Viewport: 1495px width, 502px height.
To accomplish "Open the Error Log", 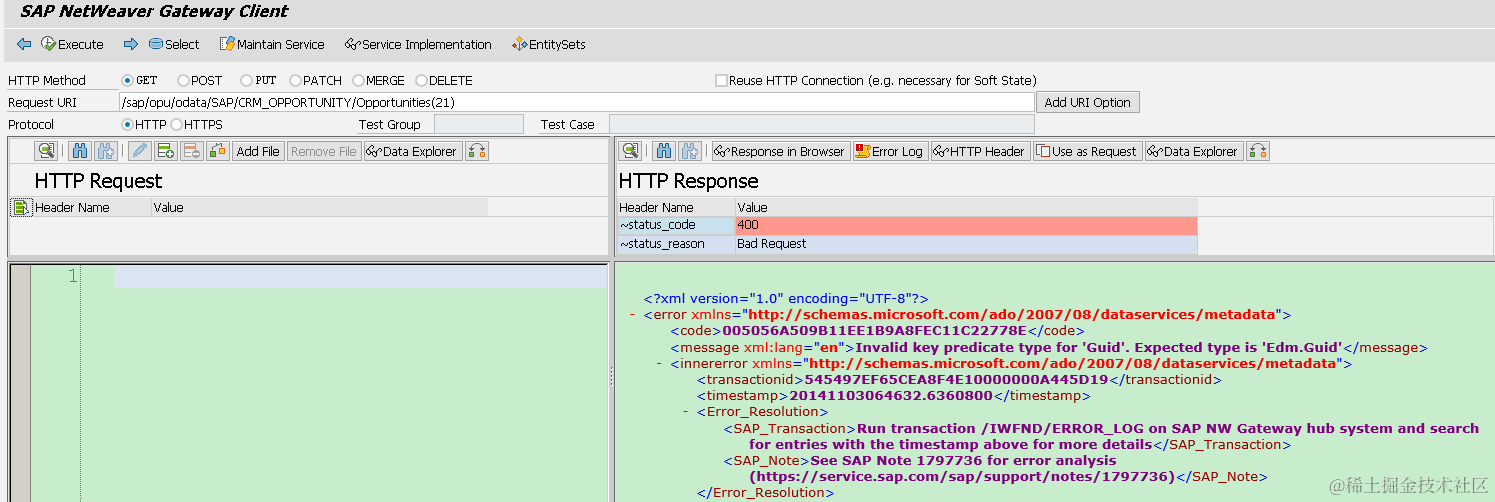I will click(x=890, y=151).
